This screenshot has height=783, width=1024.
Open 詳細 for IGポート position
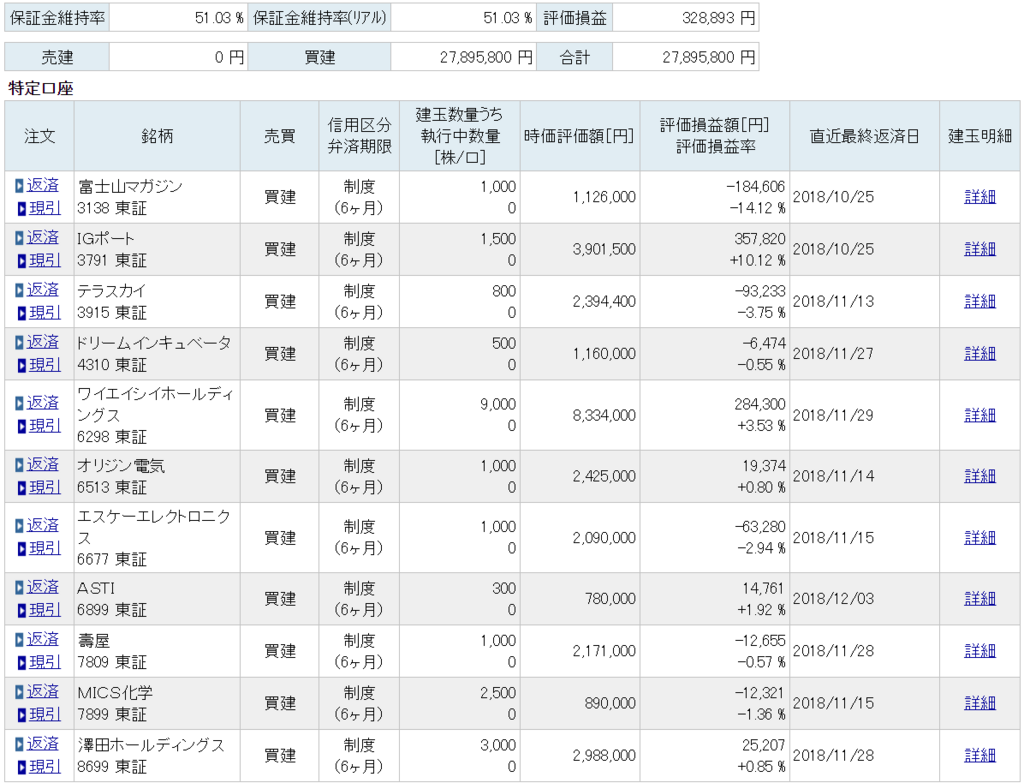point(980,249)
